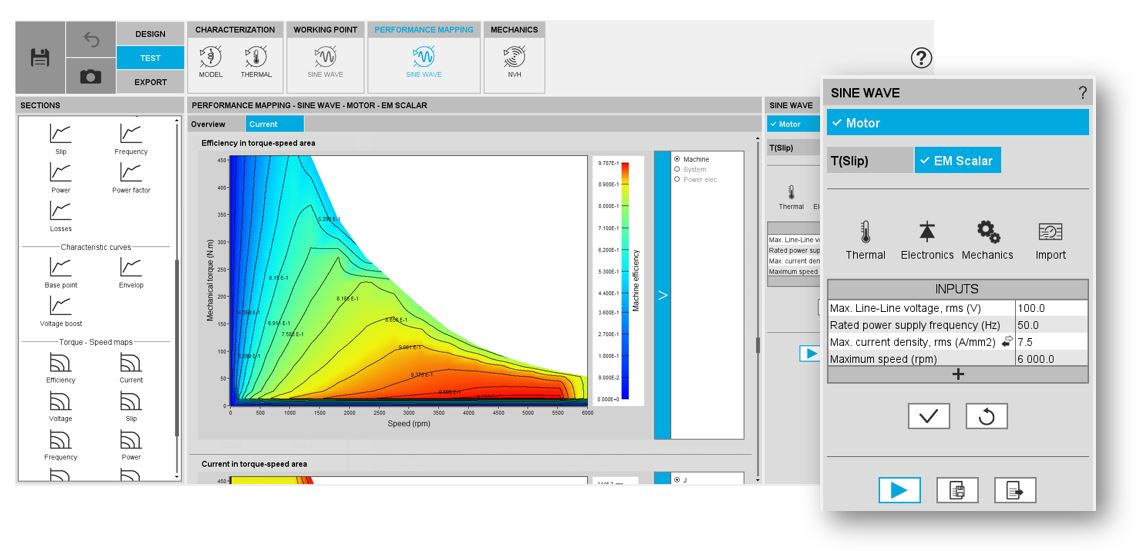Image resolution: width=1145 pixels, height=551 pixels.
Task: Switch to the Overview tab
Action: point(209,124)
